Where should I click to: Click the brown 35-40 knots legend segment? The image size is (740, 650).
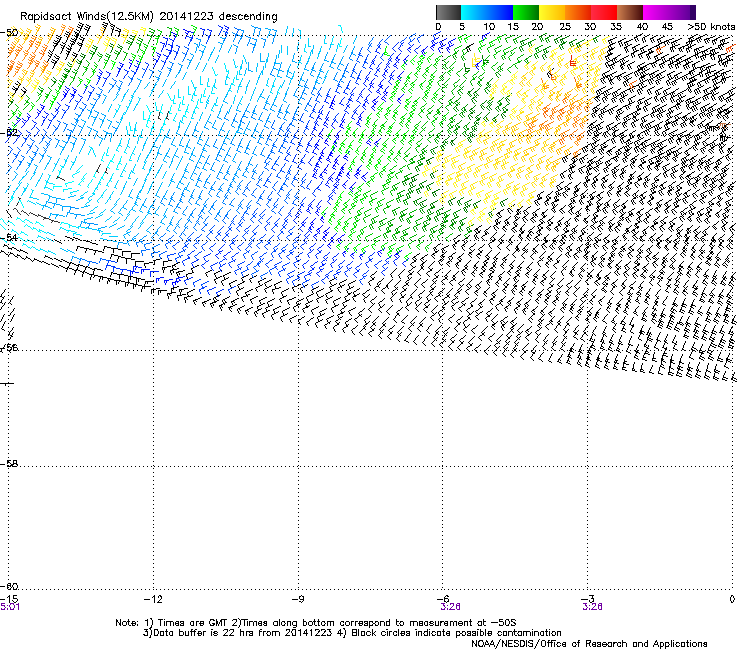pos(630,12)
